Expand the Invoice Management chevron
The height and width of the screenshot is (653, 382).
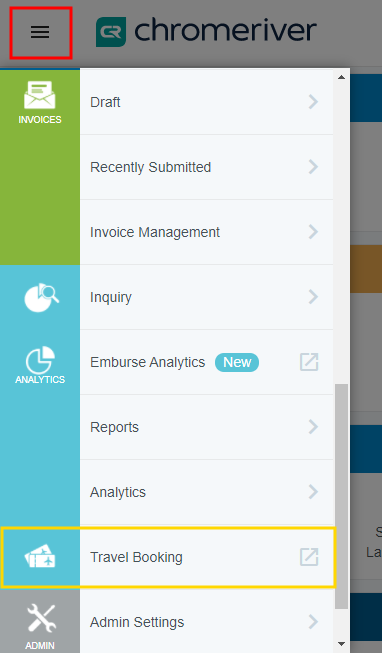pos(313,232)
